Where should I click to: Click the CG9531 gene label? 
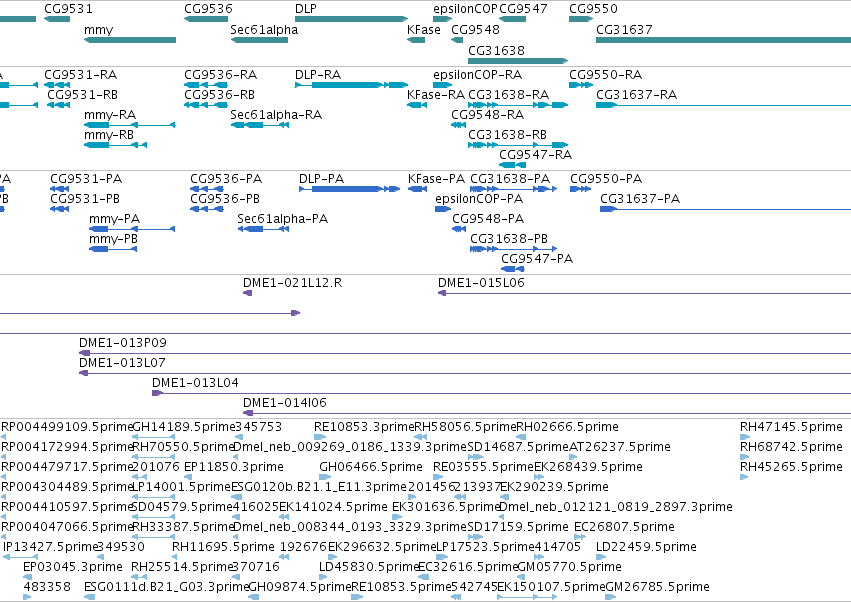68,9
